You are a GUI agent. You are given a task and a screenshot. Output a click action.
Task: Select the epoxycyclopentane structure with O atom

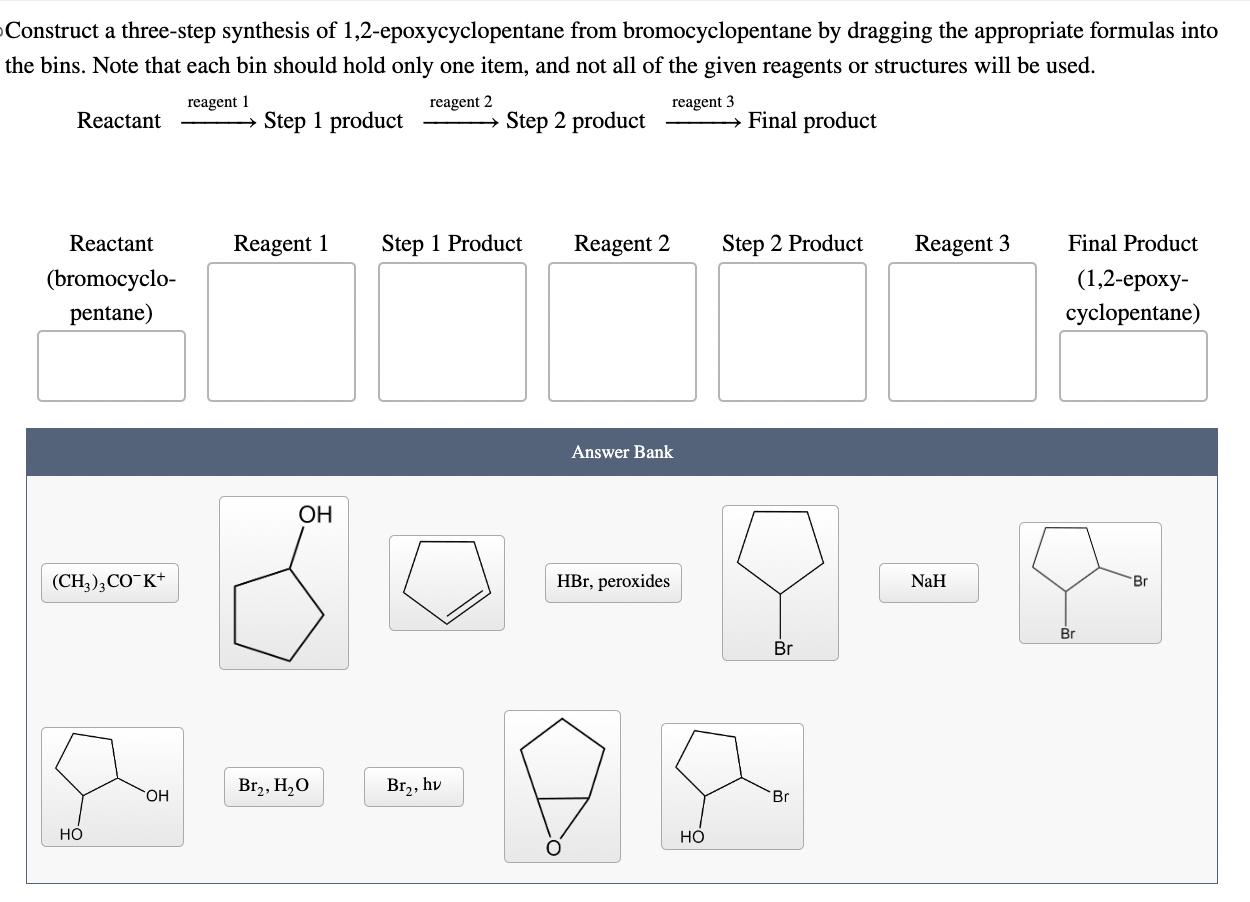coord(562,785)
